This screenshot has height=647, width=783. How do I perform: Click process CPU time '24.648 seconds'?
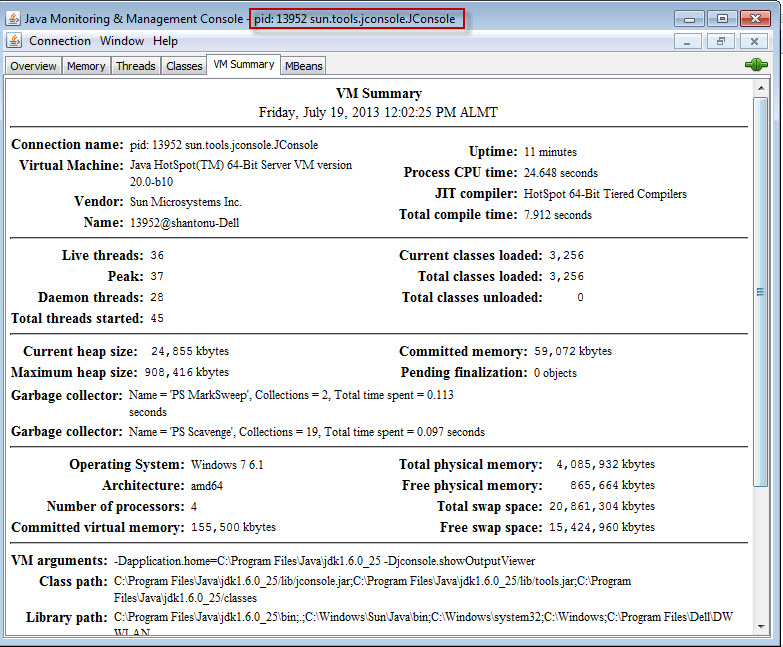coord(560,173)
